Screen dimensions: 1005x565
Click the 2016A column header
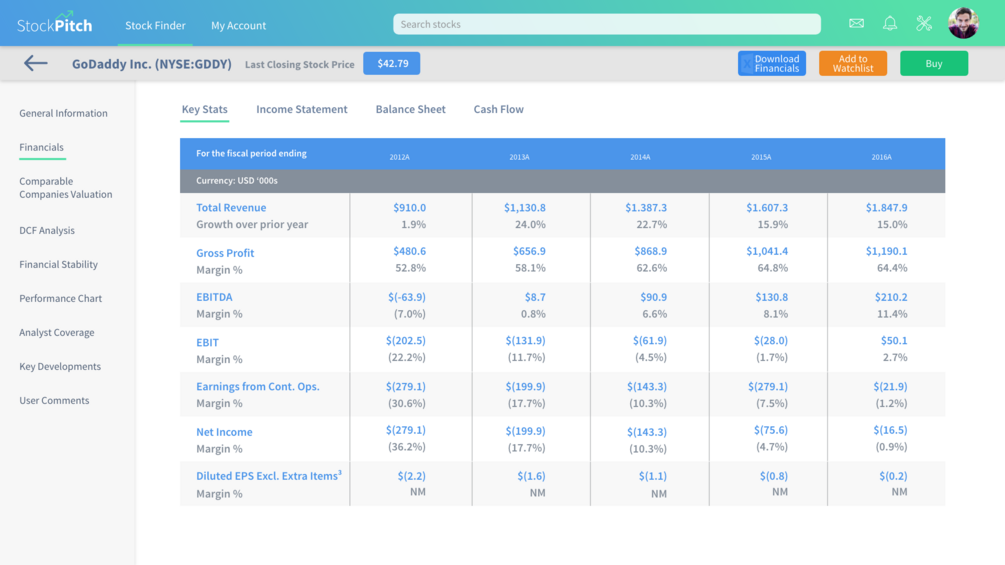tap(881, 157)
